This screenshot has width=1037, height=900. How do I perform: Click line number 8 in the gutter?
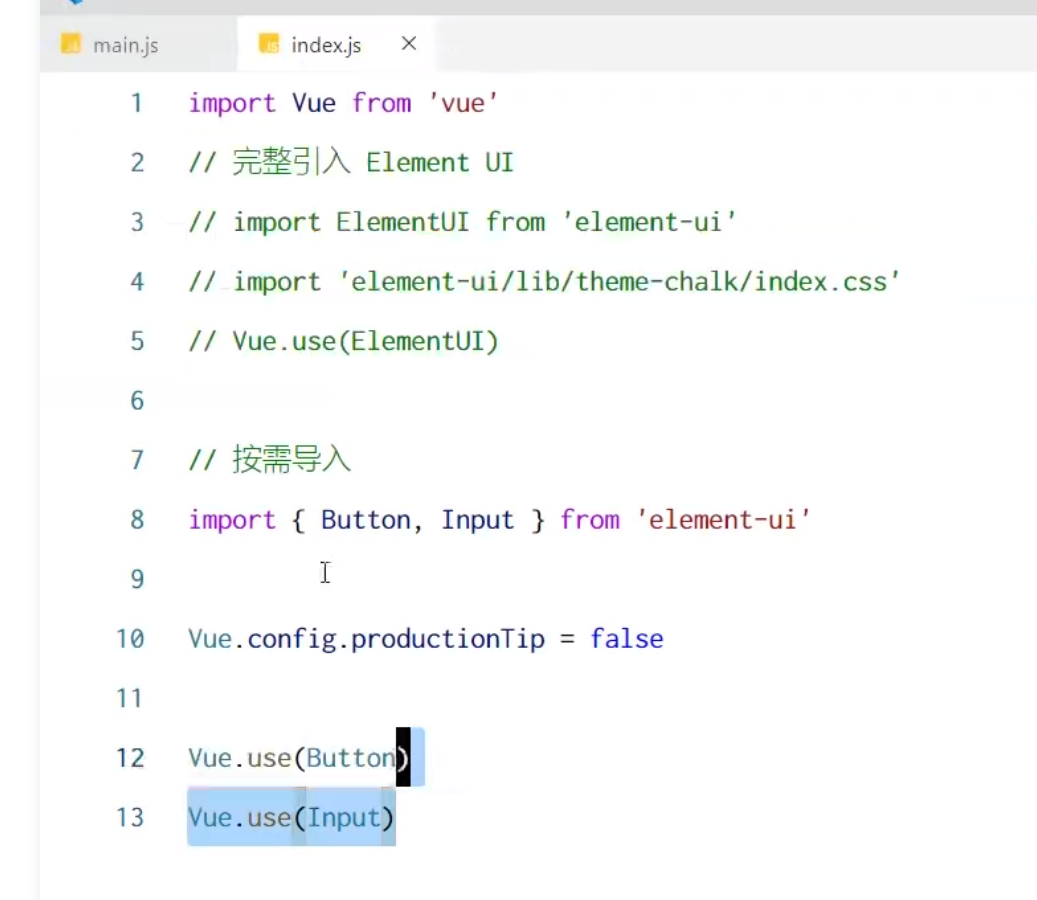tap(137, 519)
